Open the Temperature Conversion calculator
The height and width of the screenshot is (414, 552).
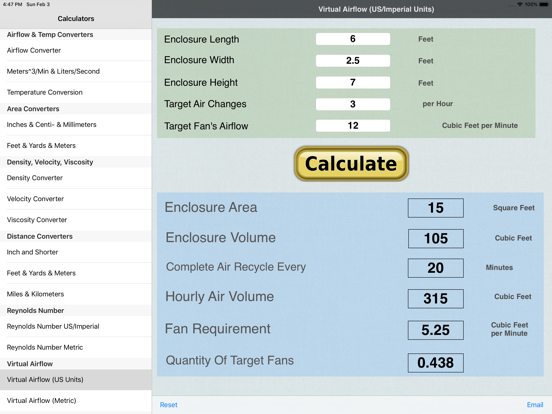76,93
